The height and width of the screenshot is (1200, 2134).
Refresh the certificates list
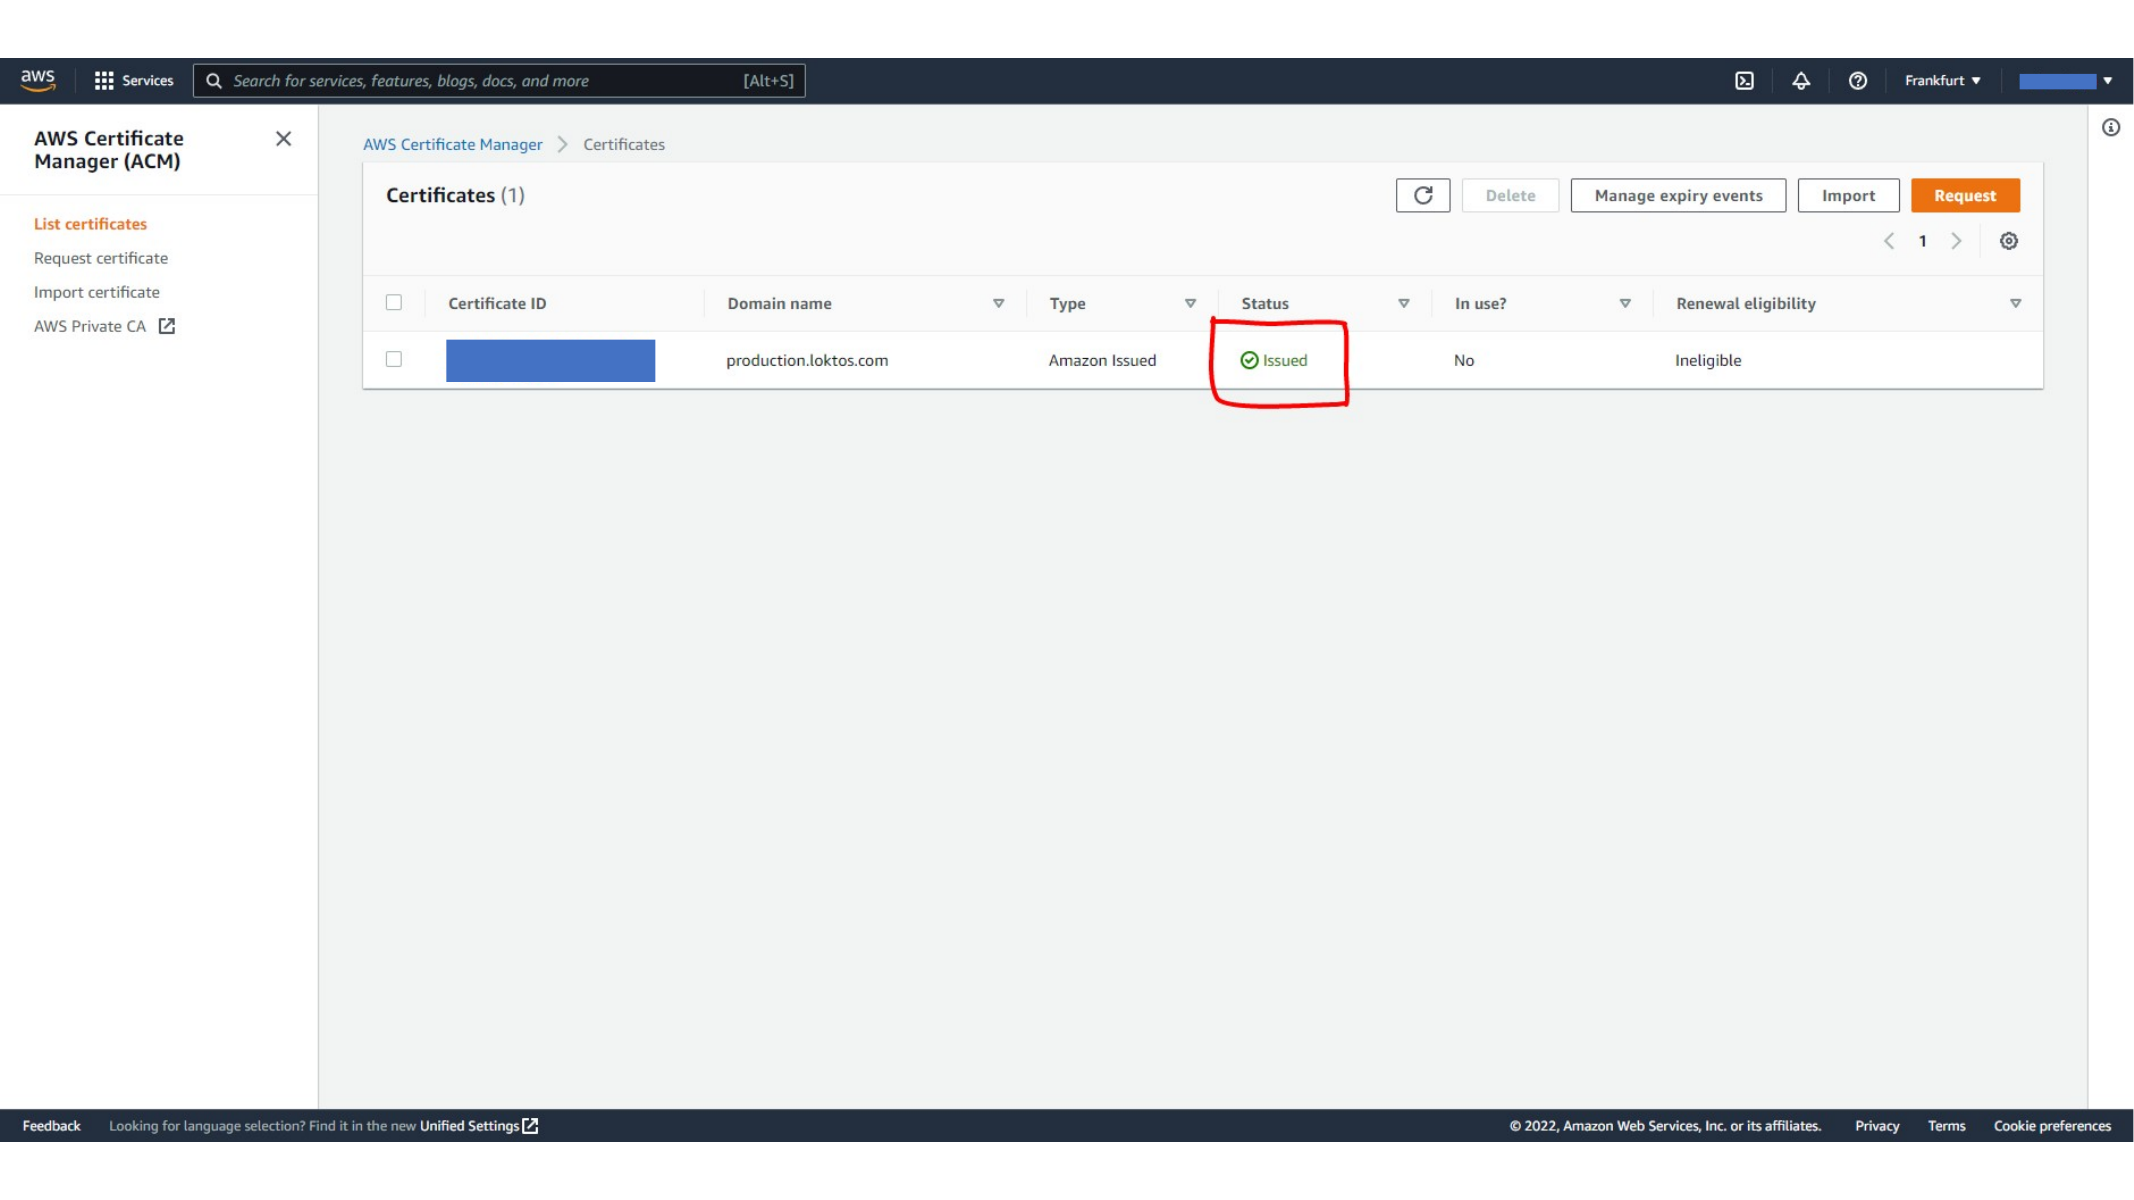(x=1422, y=196)
